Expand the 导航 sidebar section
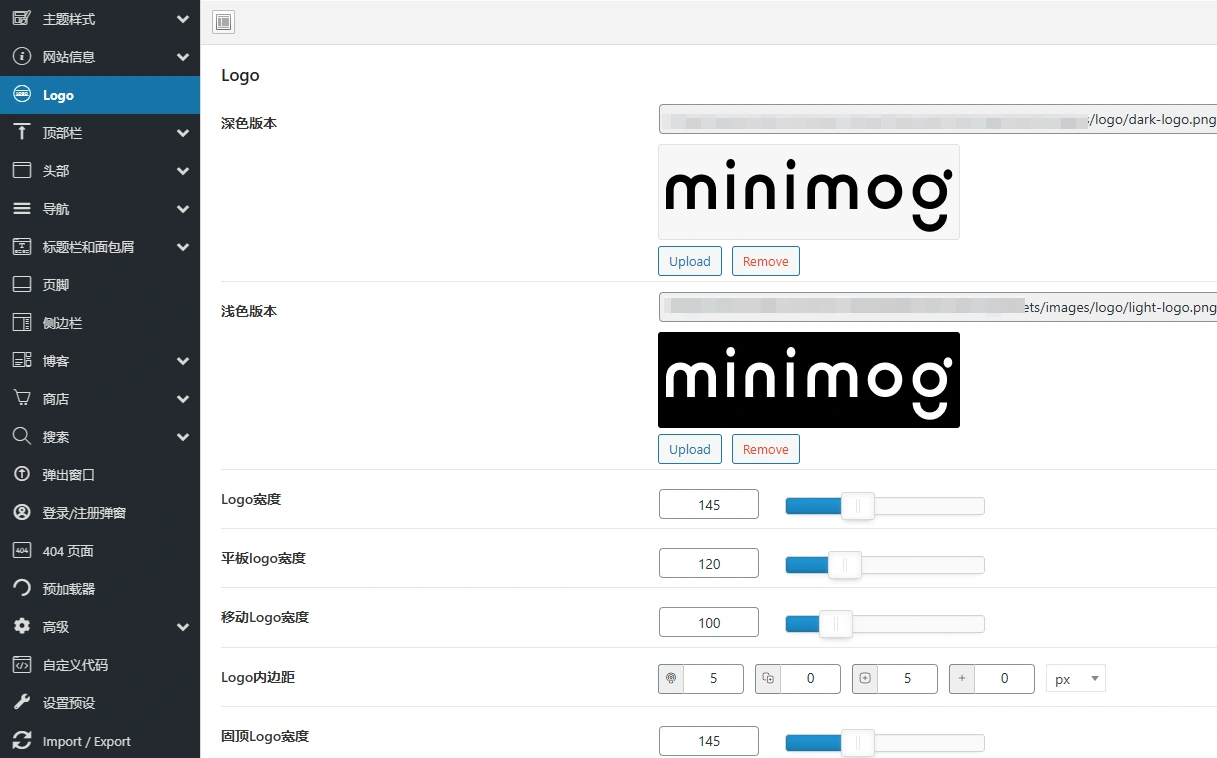The image size is (1217, 758). coord(182,208)
